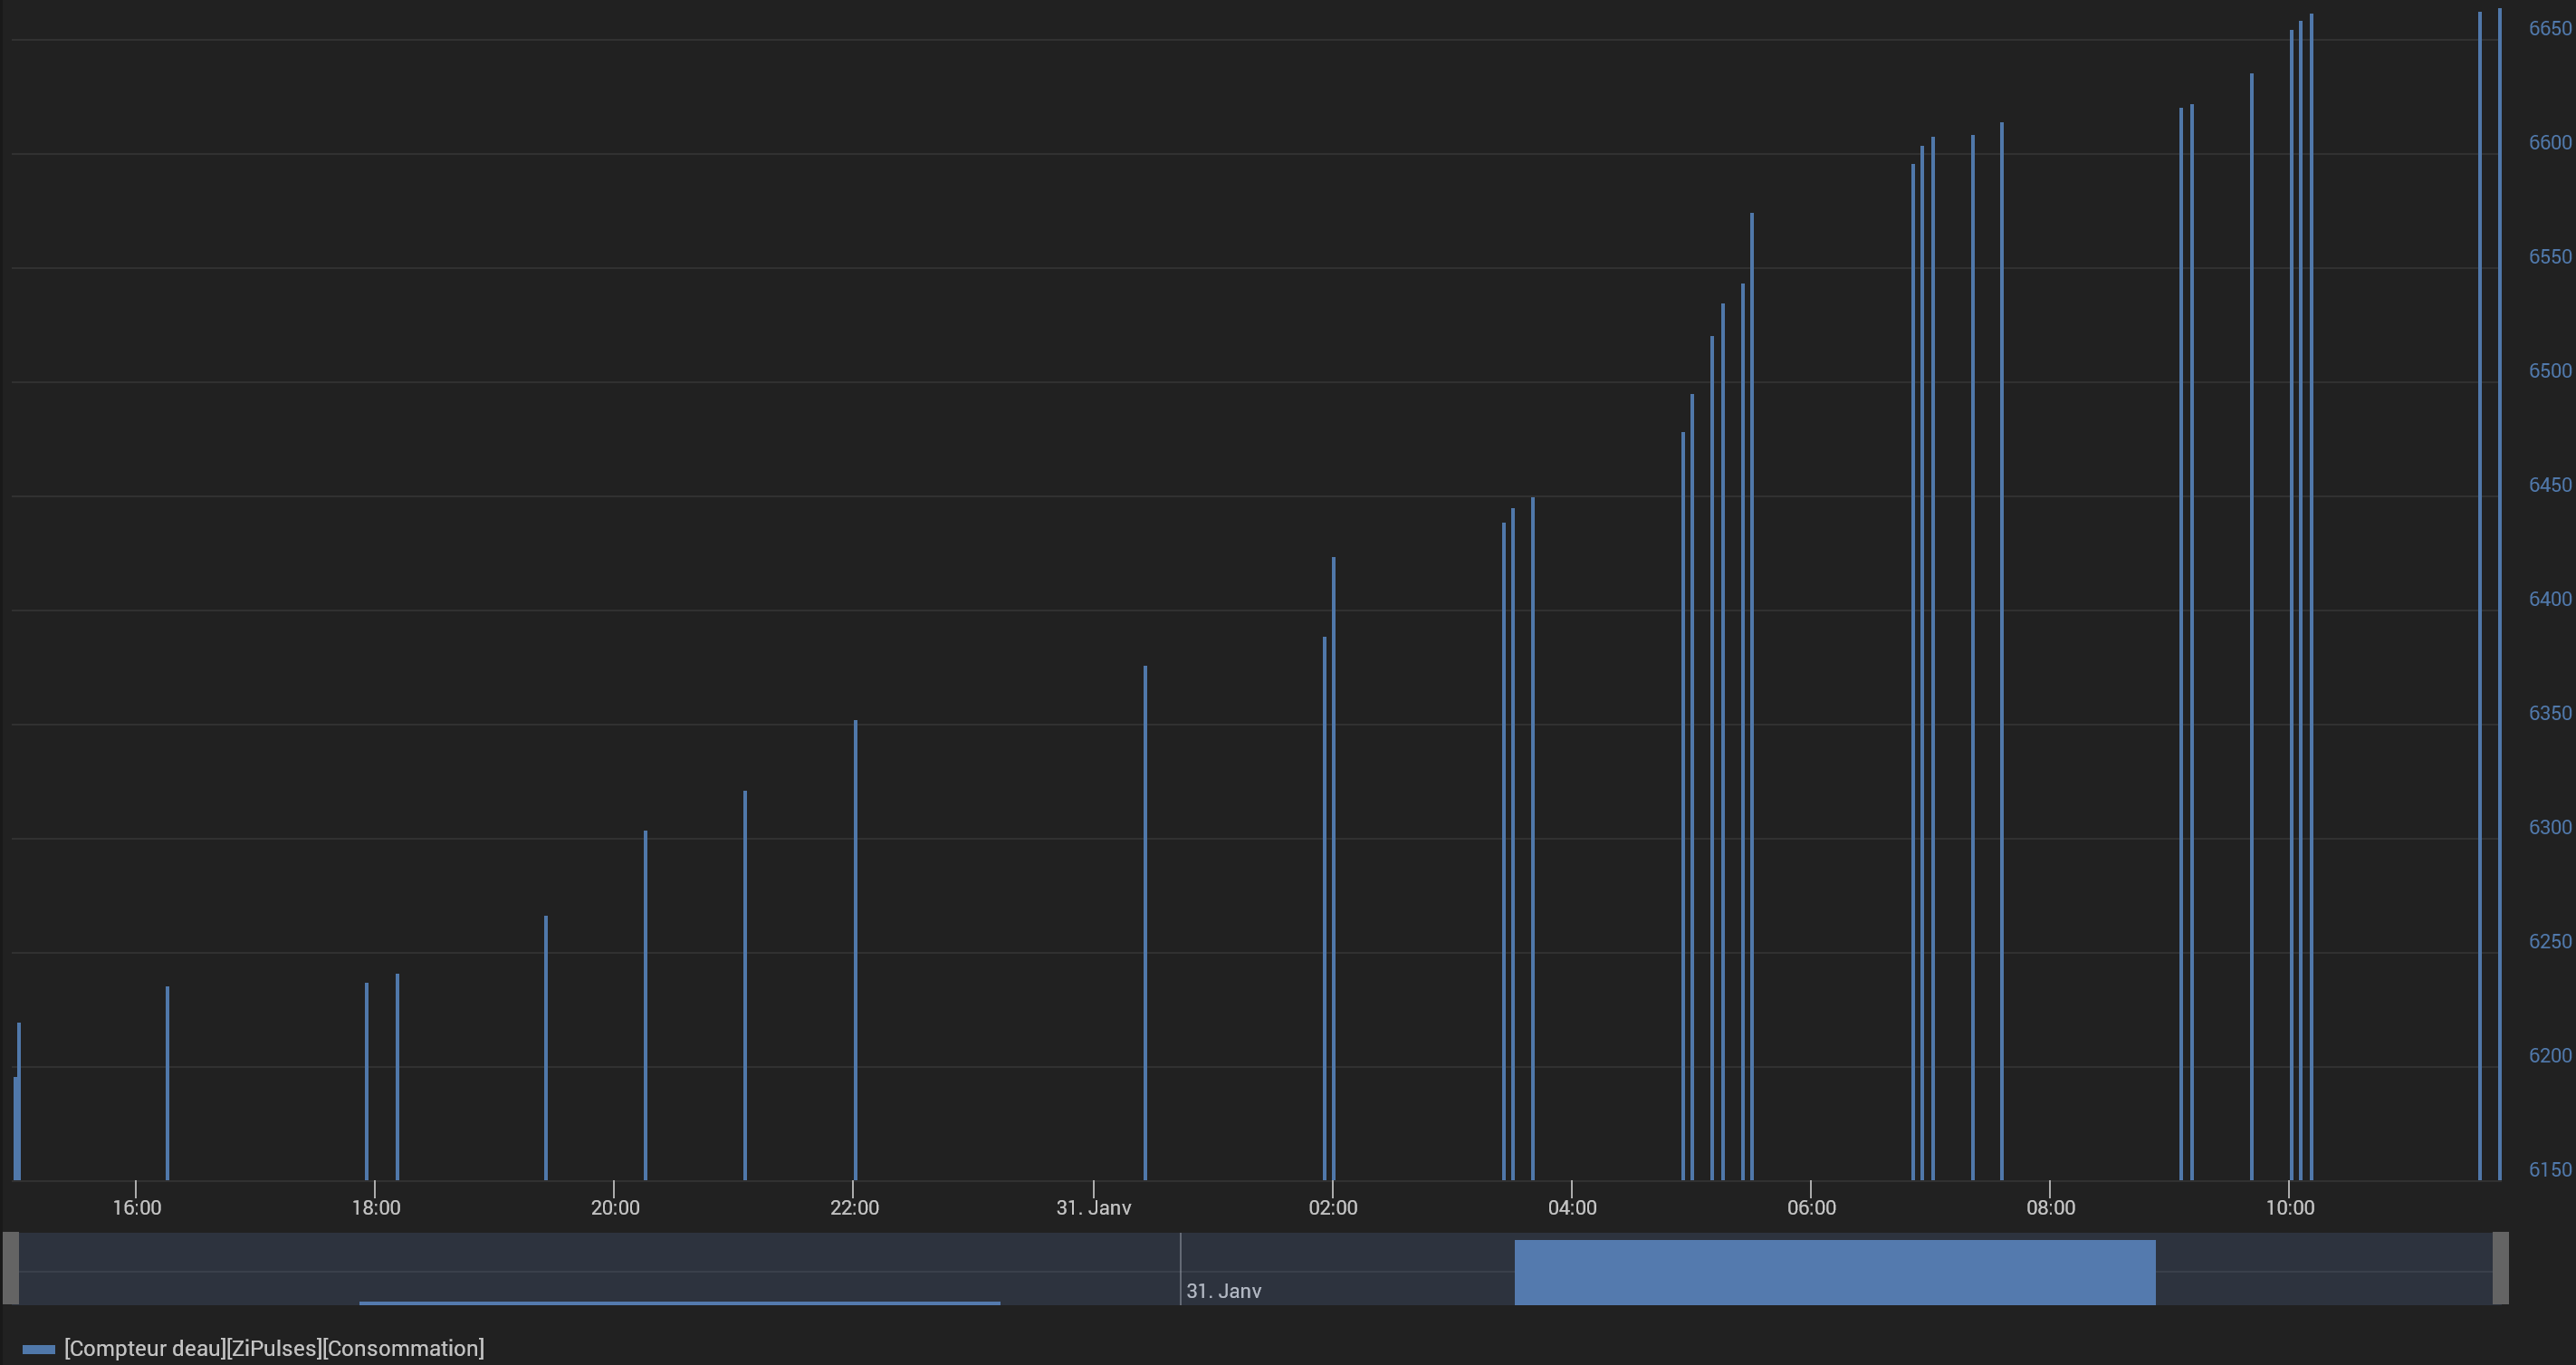Click the 6150 y-axis value label
The image size is (2576, 1365).
click(2549, 1169)
